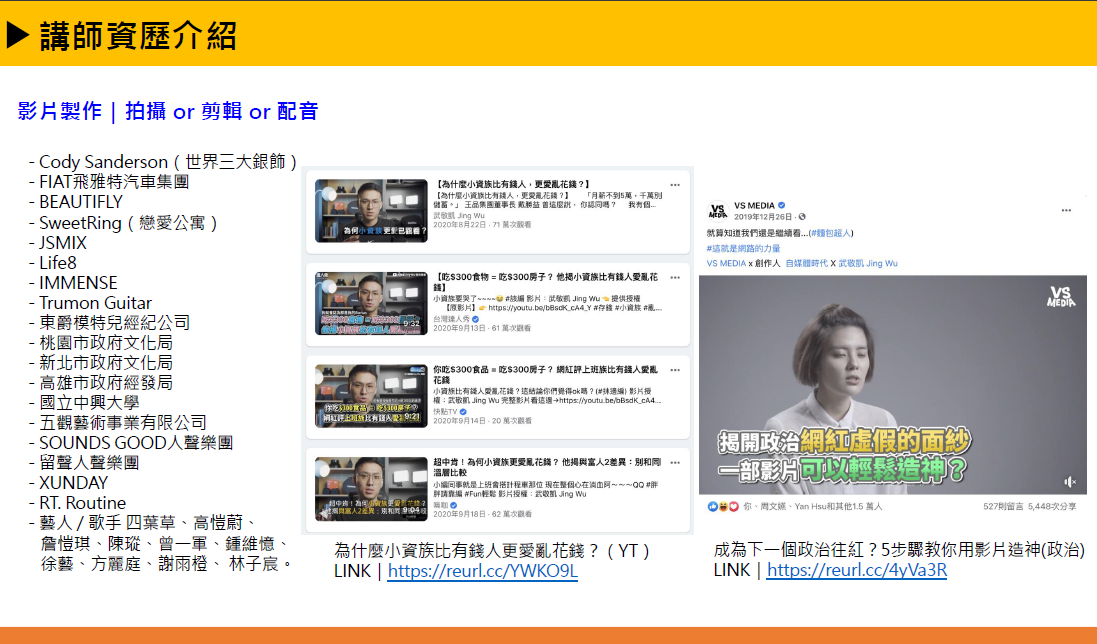Open the three-dot menu for the 台灣達人秀 video
Viewport: 1097px width, 644px height.
tap(675, 274)
